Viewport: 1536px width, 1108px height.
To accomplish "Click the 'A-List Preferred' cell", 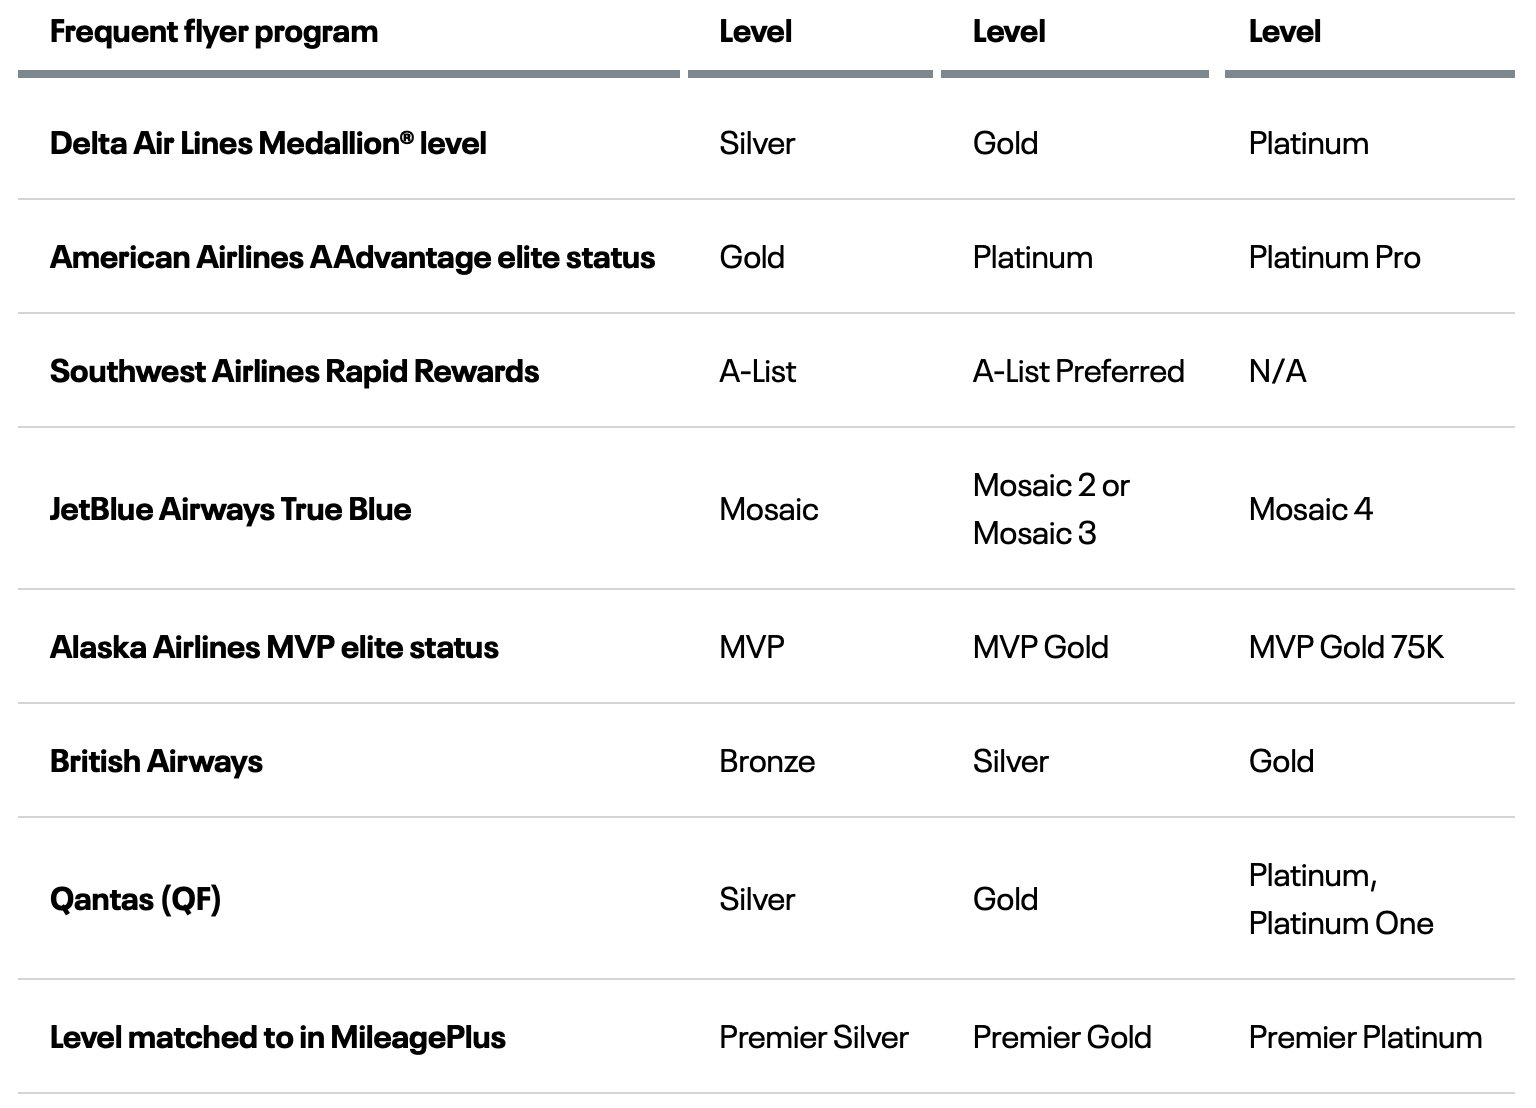I will click(1078, 372).
